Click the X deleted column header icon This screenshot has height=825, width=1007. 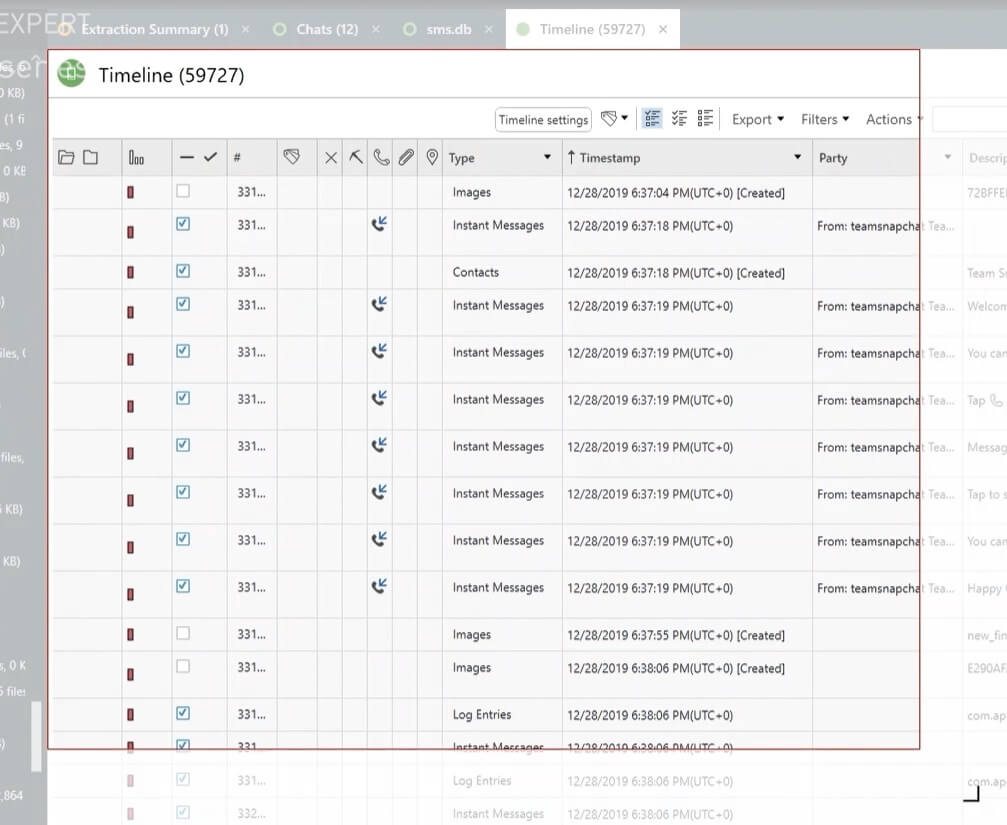click(331, 158)
